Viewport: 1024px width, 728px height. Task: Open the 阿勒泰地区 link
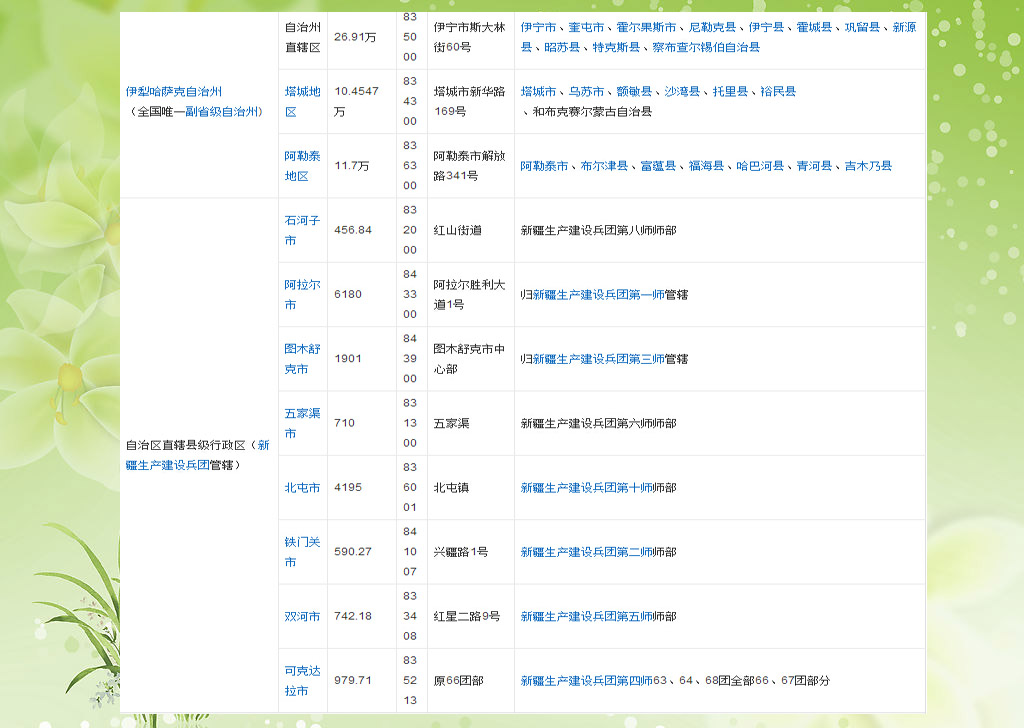tap(302, 166)
